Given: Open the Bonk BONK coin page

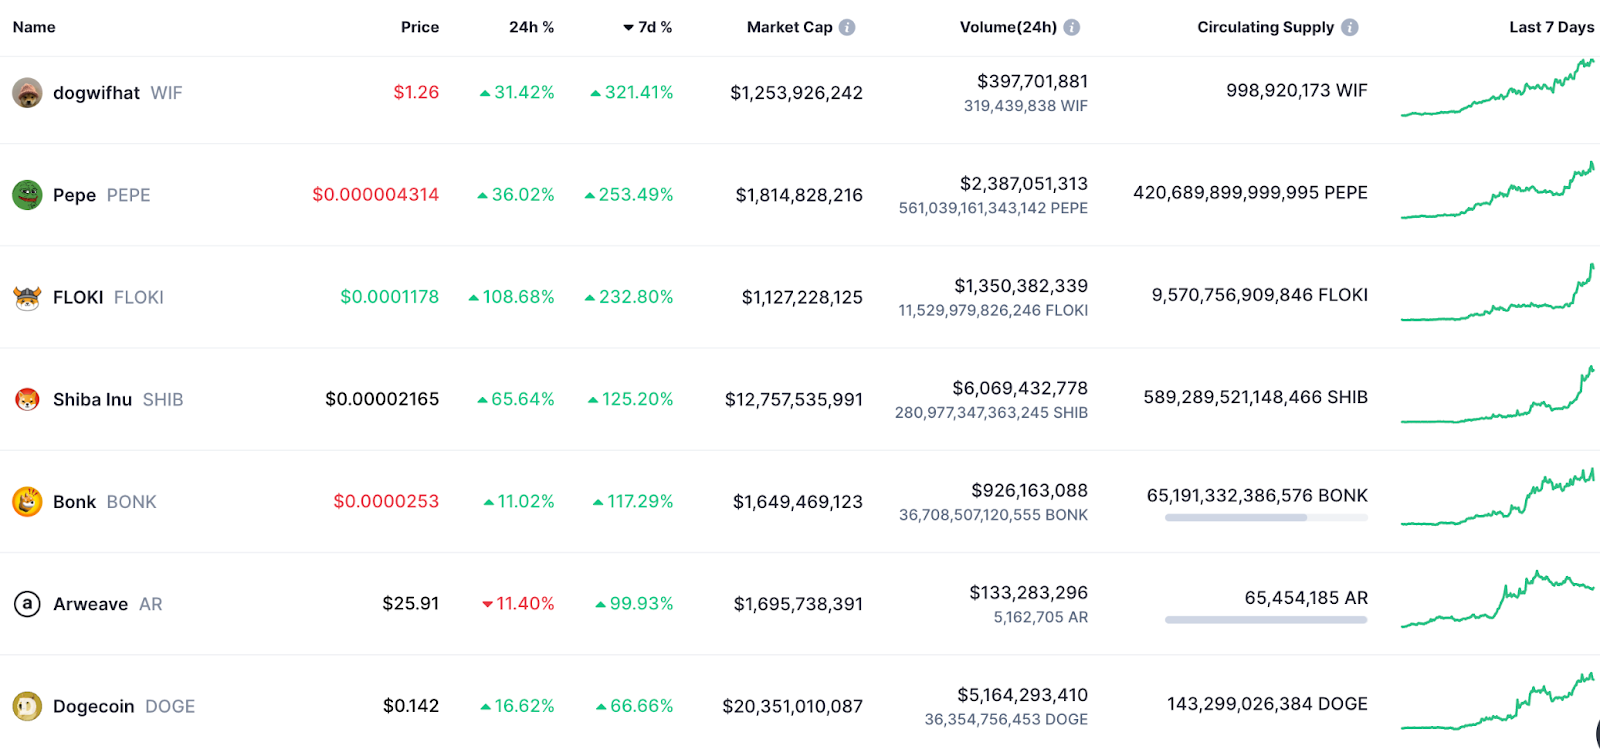Looking at the screenshot, I should pyautogui.click(x=105, y=501).
